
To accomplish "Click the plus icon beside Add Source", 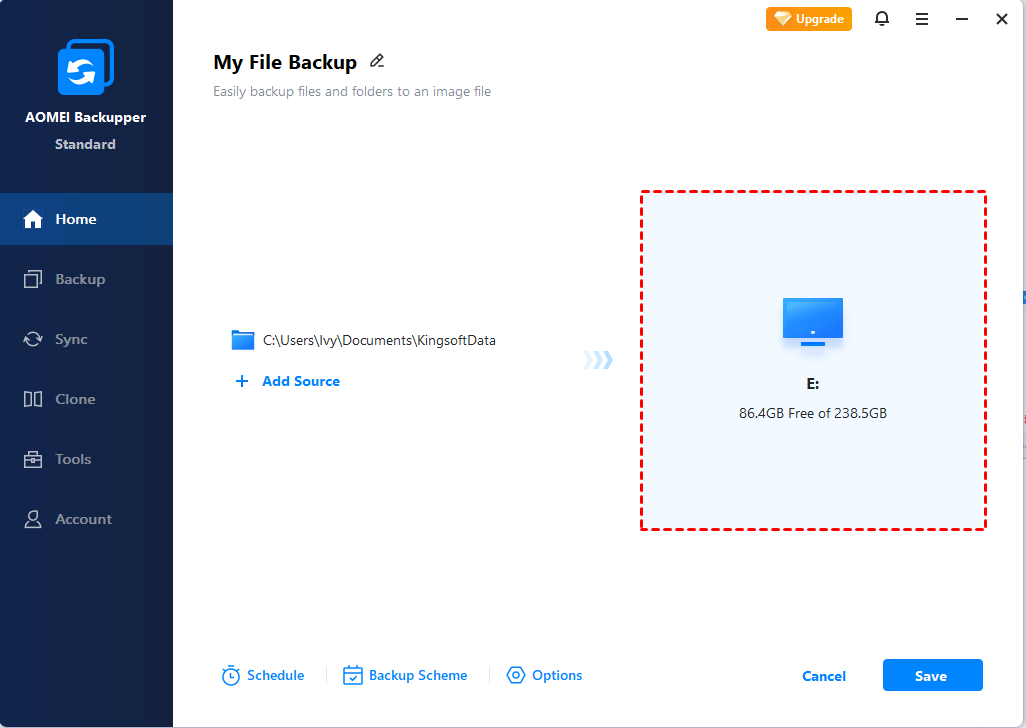I will point(241,381).
